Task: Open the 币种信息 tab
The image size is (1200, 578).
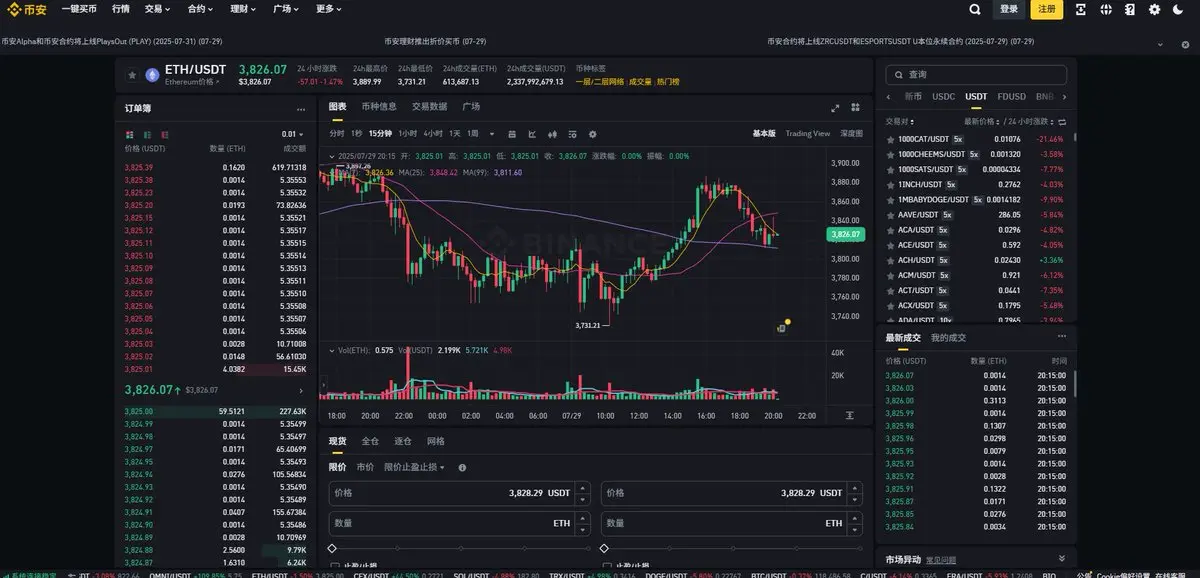Action: point(379,107)
